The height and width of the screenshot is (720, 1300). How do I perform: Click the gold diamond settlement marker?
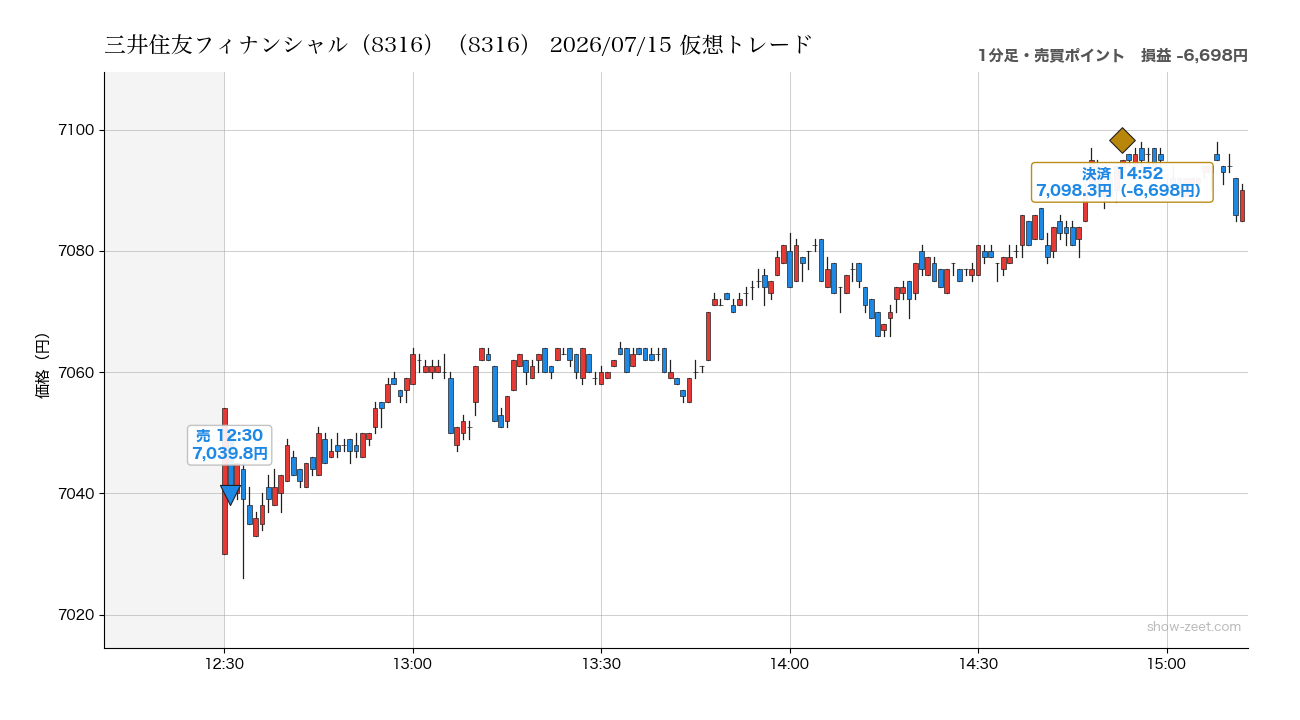click(1122, 140)
